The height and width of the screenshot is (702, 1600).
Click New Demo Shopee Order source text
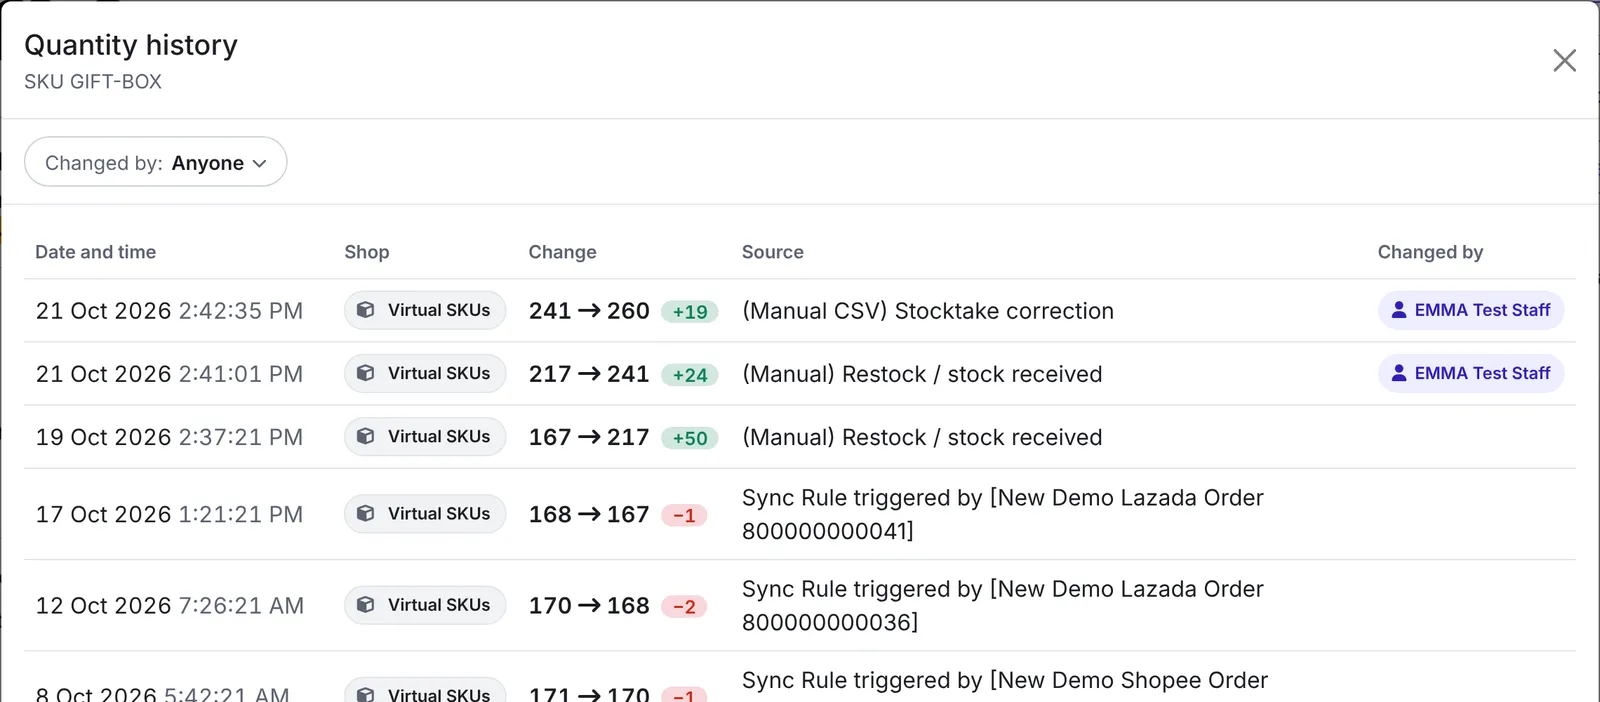[1005, 680]
